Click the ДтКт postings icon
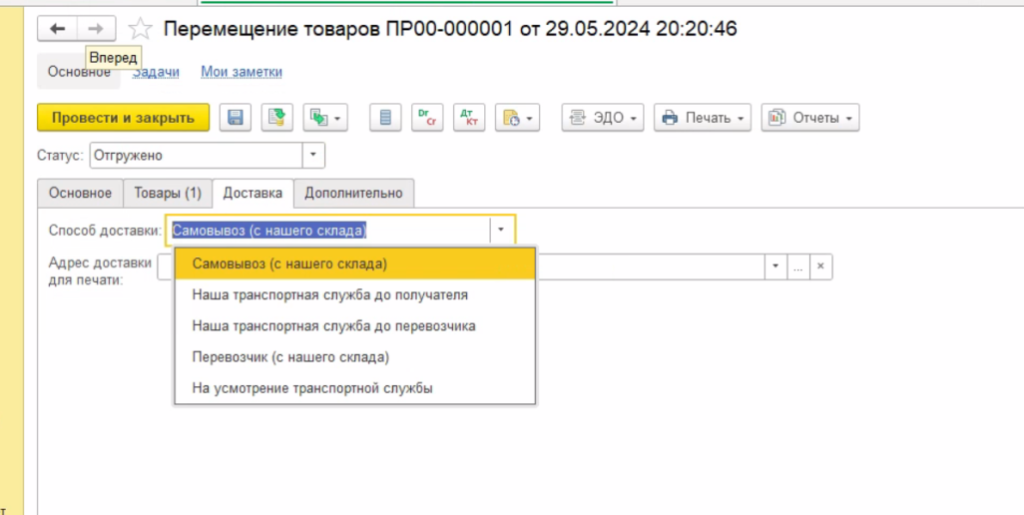This screenshot has height=515, width=1024. [469, 118]
